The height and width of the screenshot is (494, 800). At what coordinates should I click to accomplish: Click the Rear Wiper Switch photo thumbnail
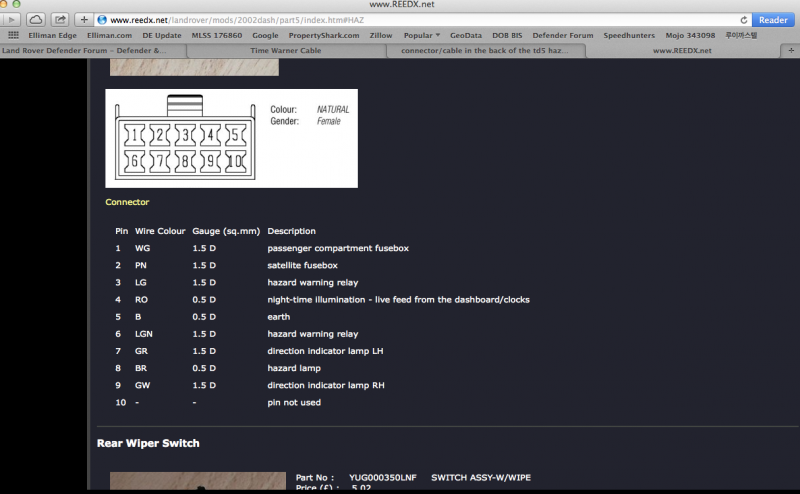[x=197, y=481]
